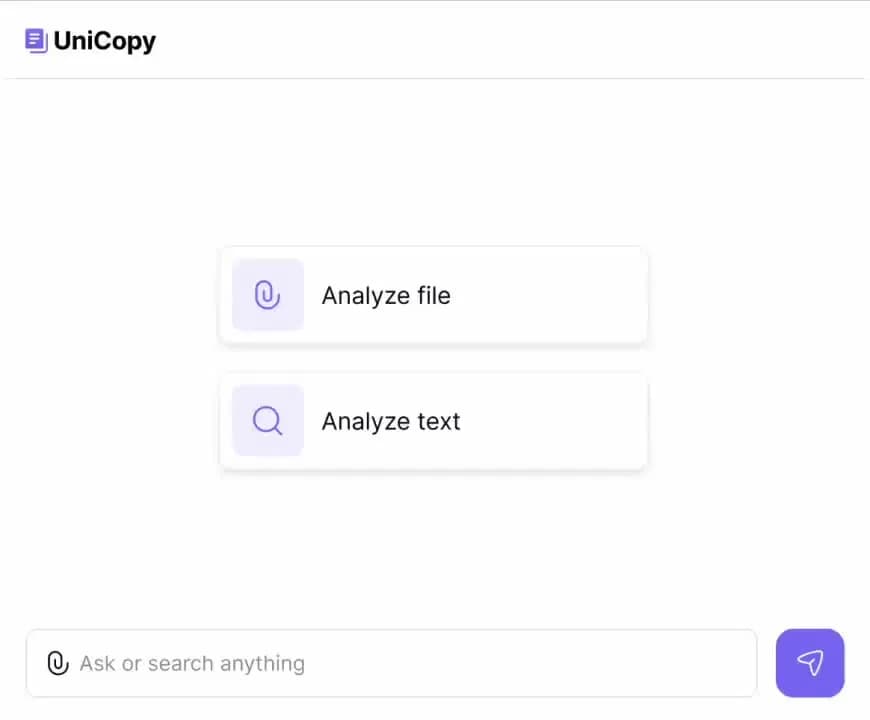The height and width of the screenshot is (720, 870).
Task: Click the placeholder text in the search box
Action: pos(193,663)
